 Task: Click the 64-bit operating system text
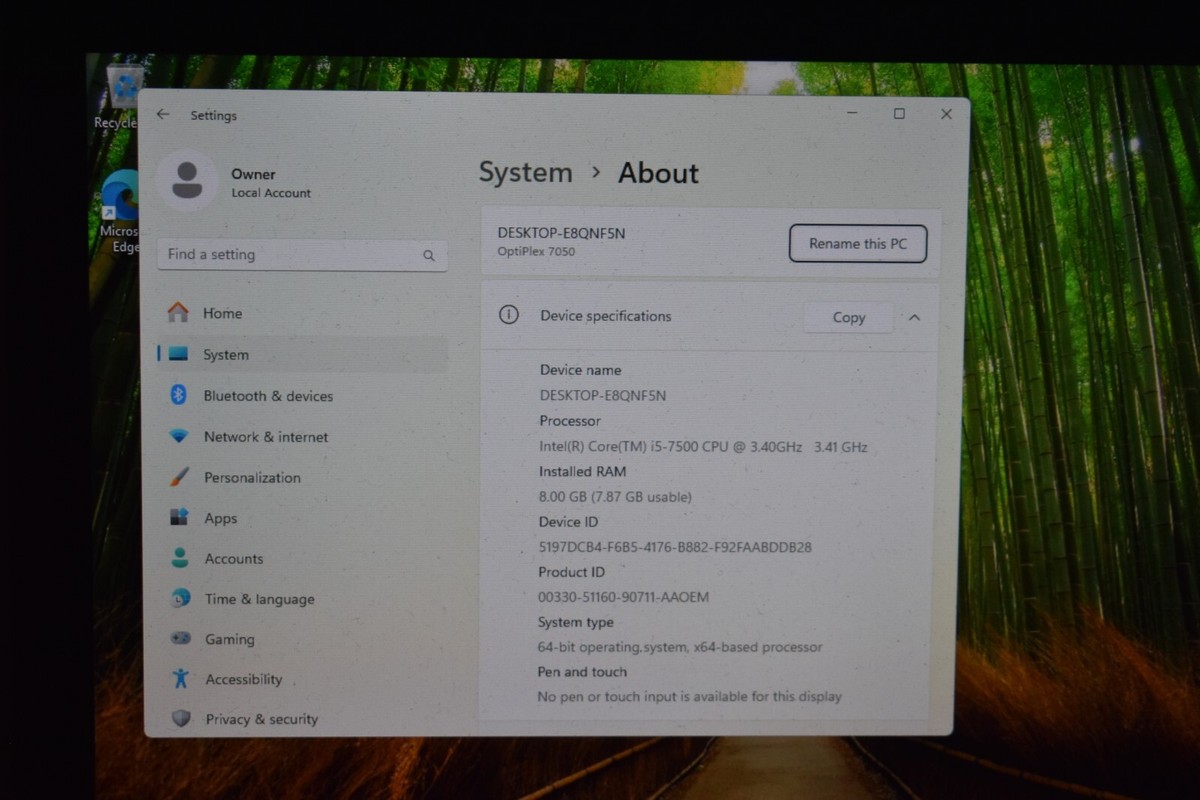[680, 647]
